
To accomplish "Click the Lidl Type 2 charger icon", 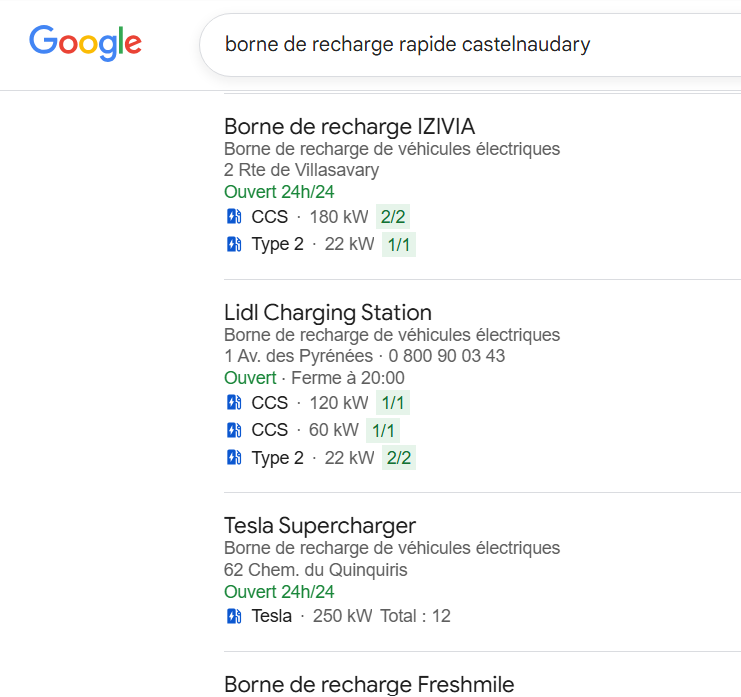I will tap(234, 458).
